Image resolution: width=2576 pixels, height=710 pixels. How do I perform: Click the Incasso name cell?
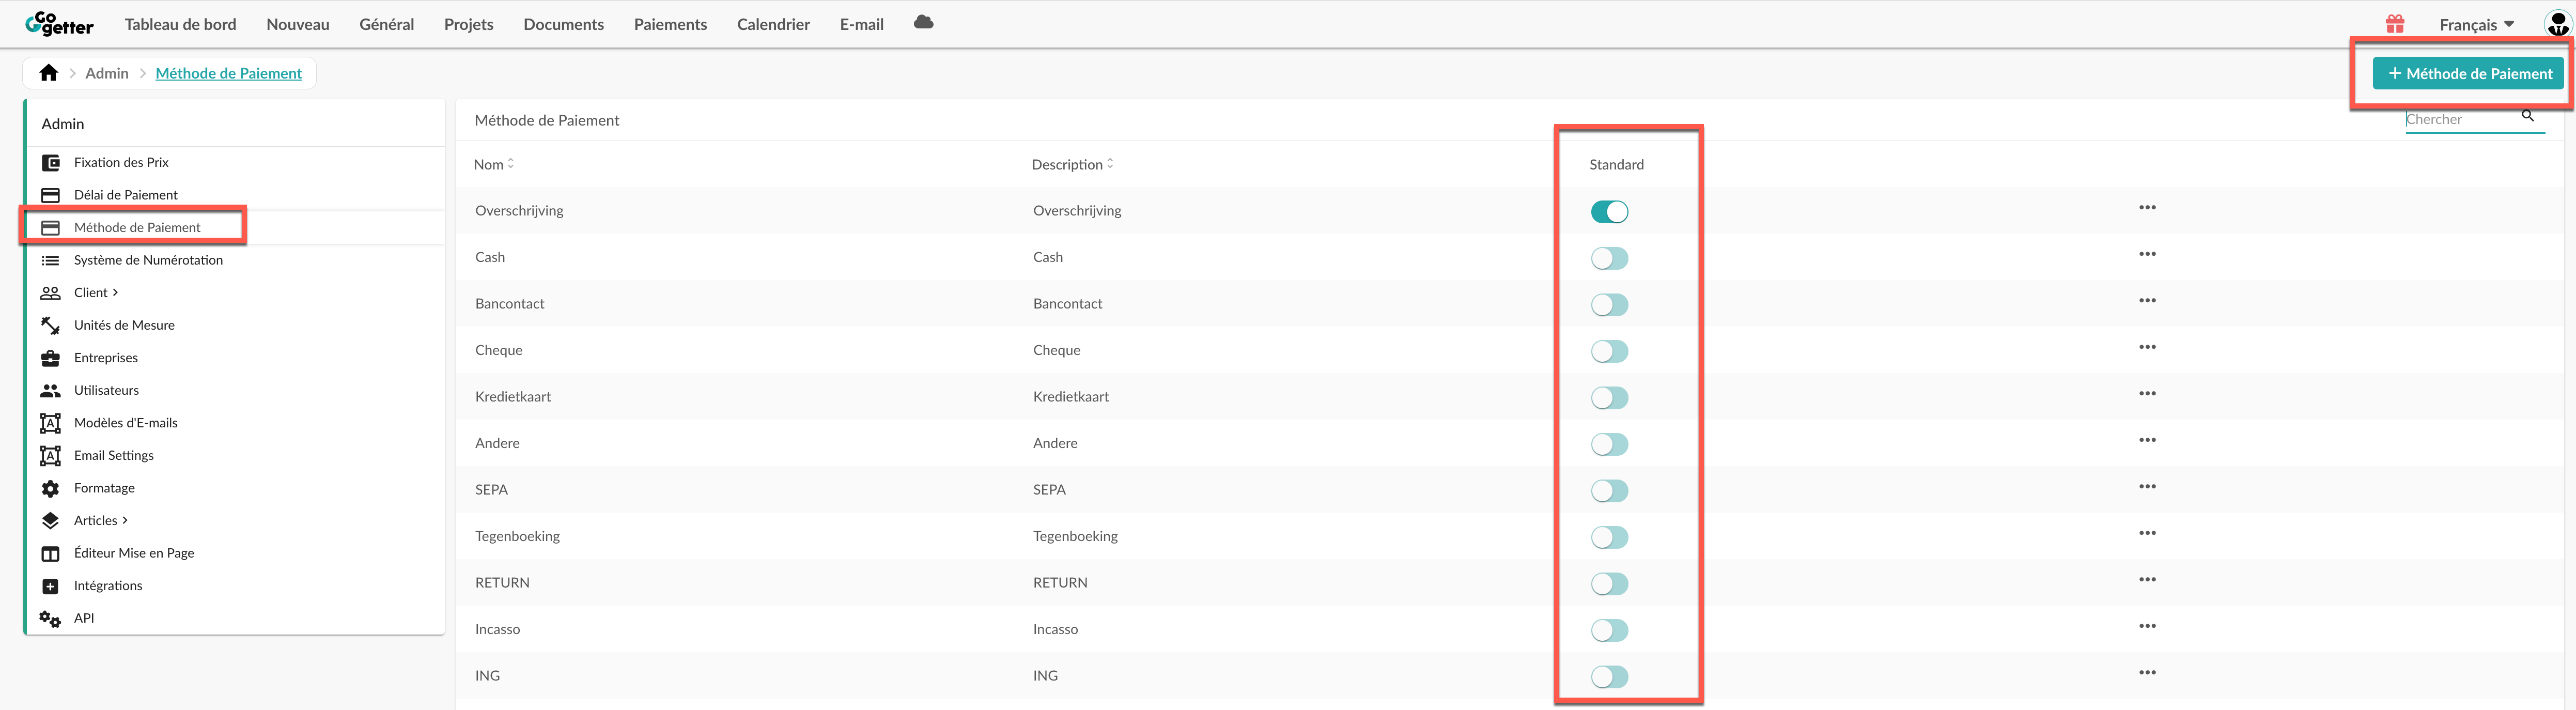[497, 629]
